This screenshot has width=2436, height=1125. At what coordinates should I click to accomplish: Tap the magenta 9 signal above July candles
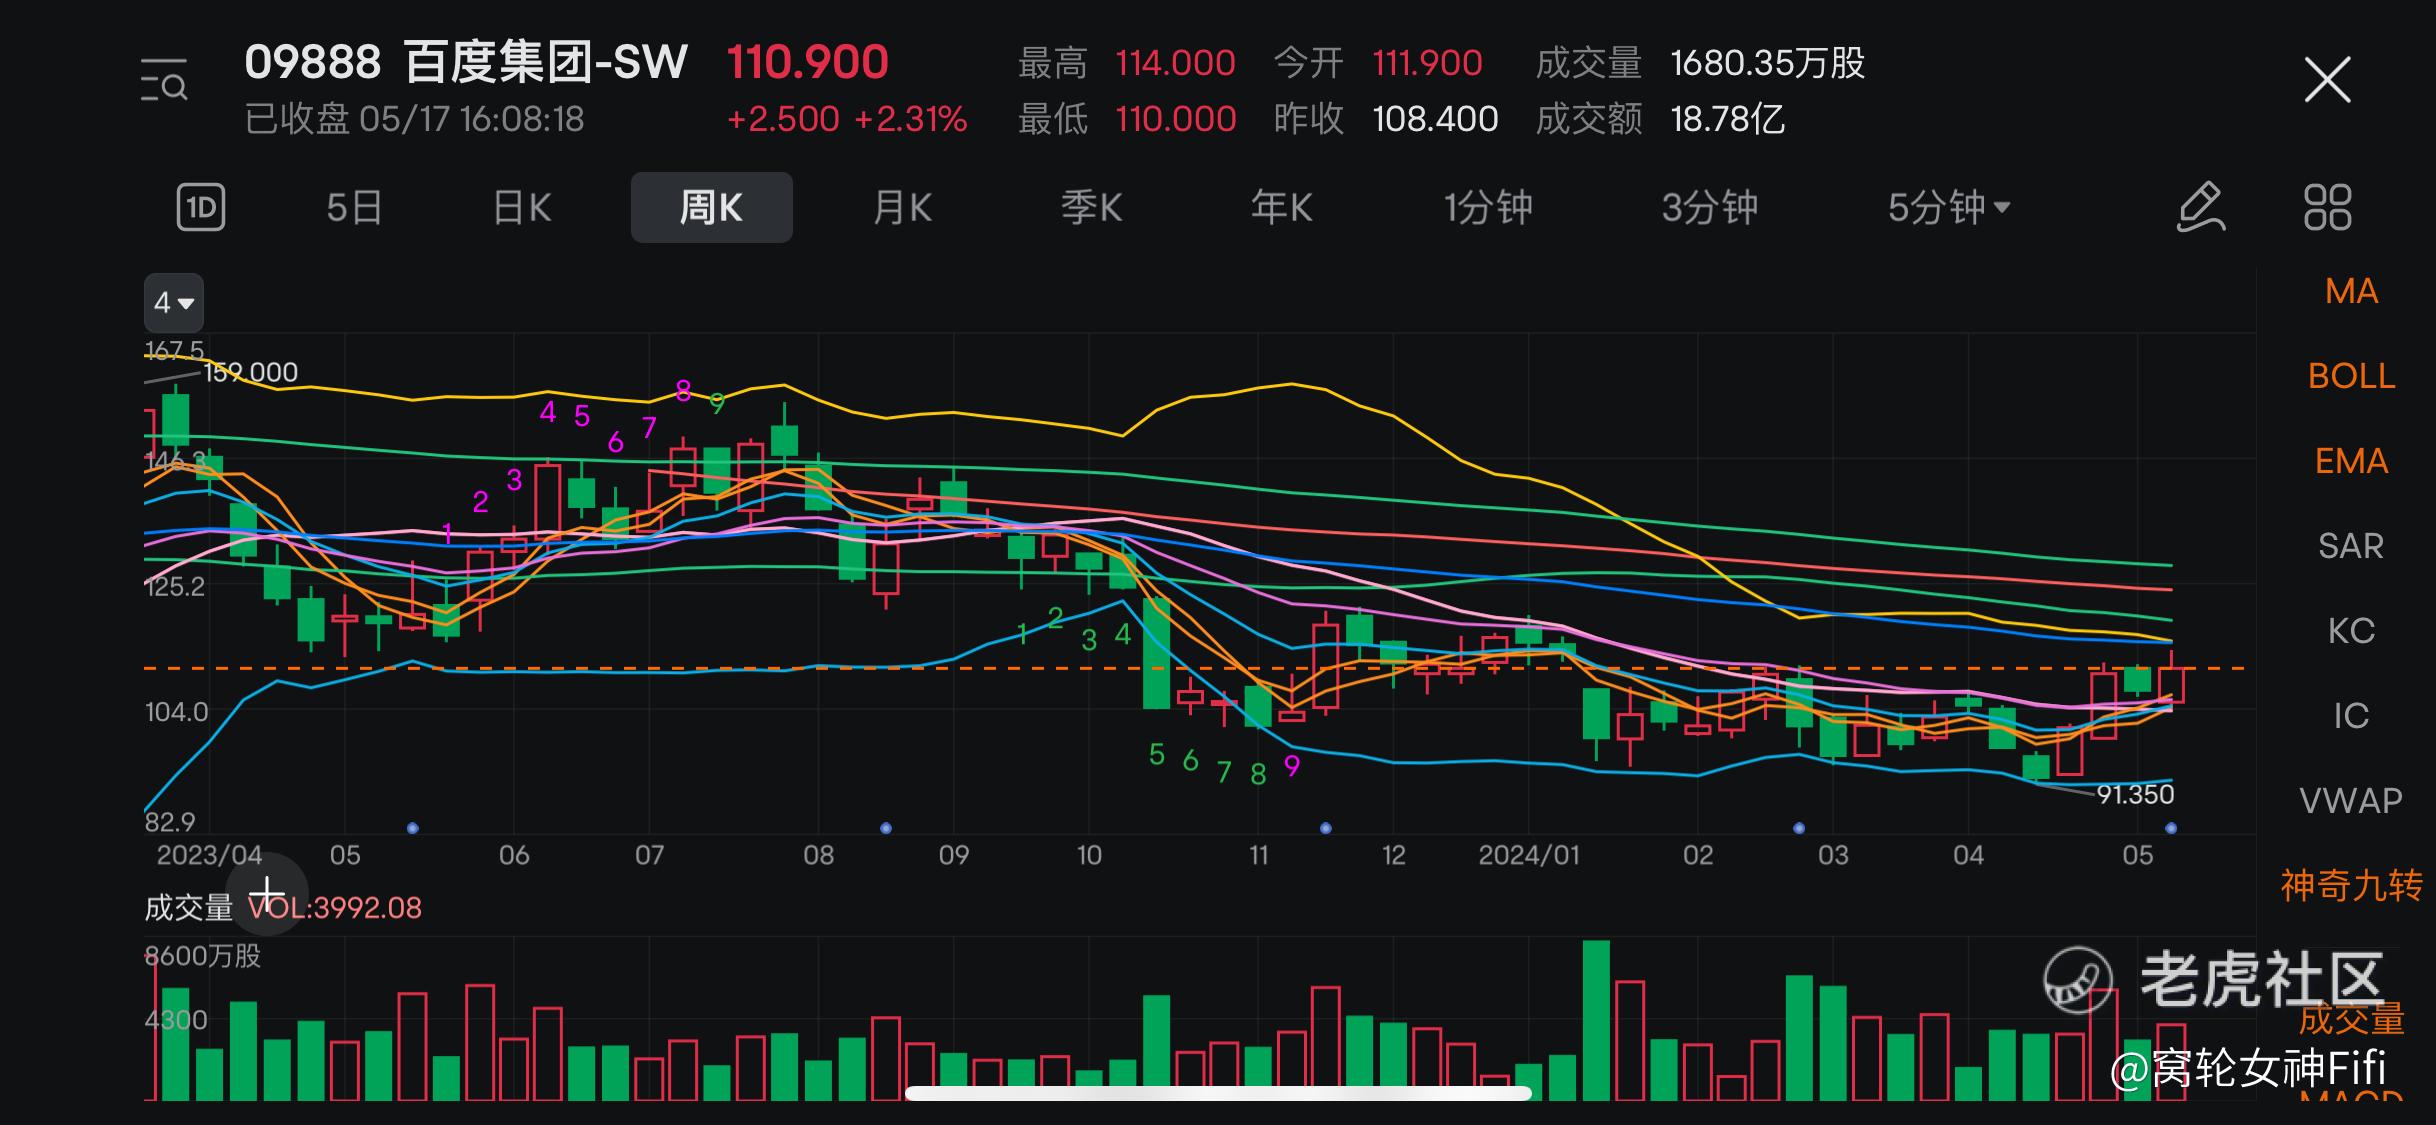(x=716, y=403)
